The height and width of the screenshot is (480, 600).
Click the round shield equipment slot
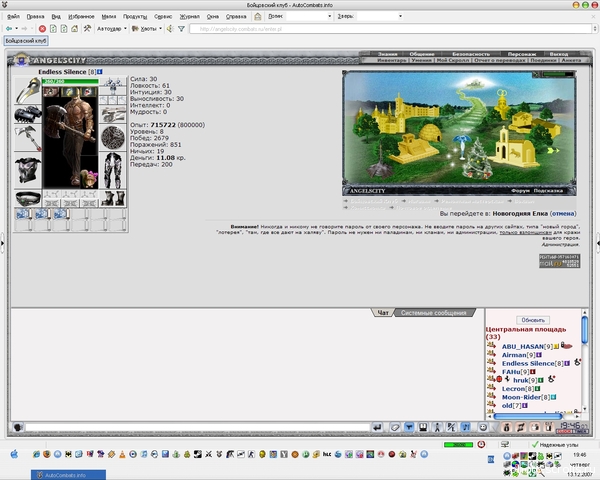coord(113,138)
